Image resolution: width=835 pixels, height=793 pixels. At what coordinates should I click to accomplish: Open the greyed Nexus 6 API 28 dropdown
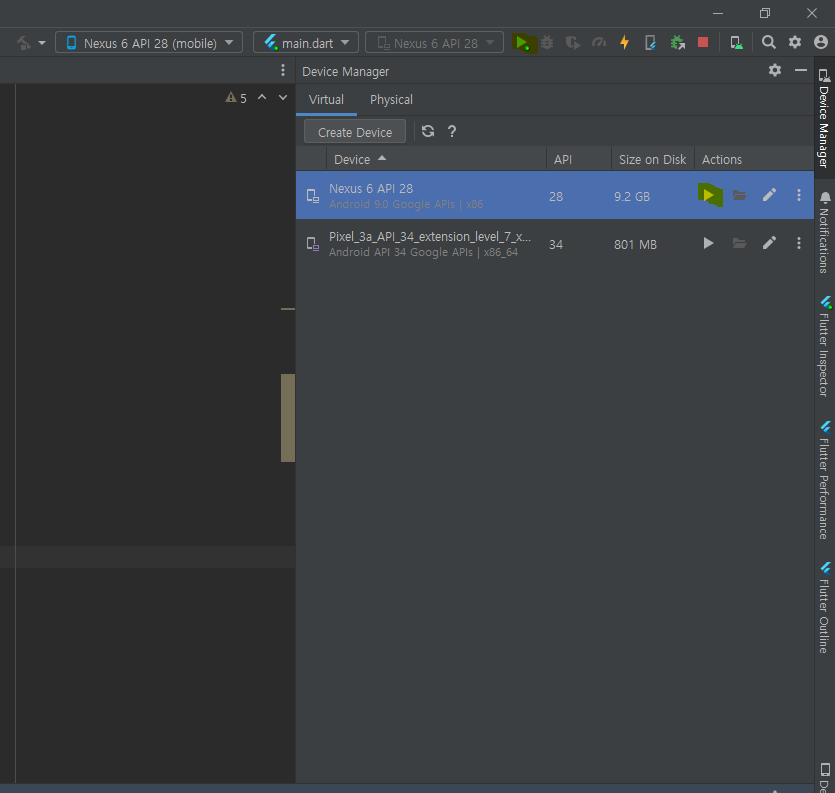pos(435,43)
